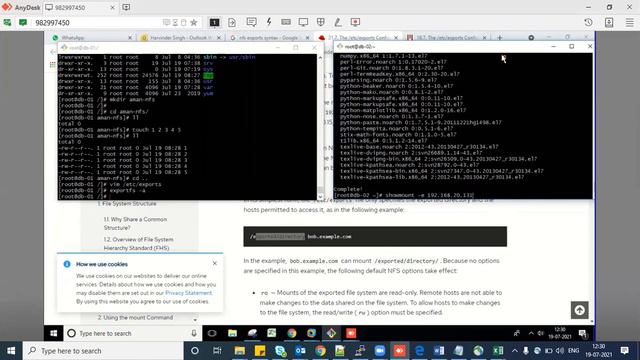The height and width of the screenshot is (360, 640).
Task: Expand local system tray hidden icons chevron
Action: (x=515, y=351)
